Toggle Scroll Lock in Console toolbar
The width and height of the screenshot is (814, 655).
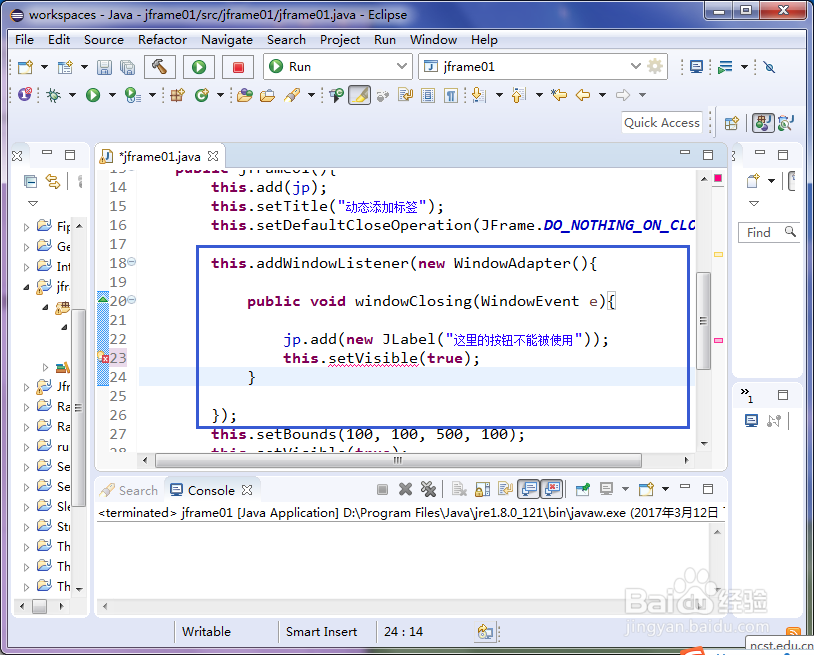point(482,489)
